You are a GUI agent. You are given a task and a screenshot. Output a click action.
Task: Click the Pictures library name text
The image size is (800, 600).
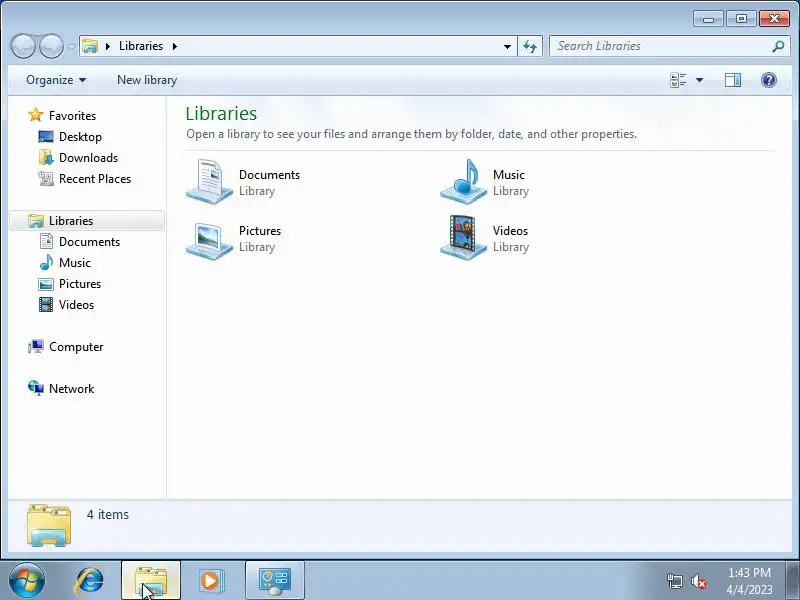tap(260, 231)
